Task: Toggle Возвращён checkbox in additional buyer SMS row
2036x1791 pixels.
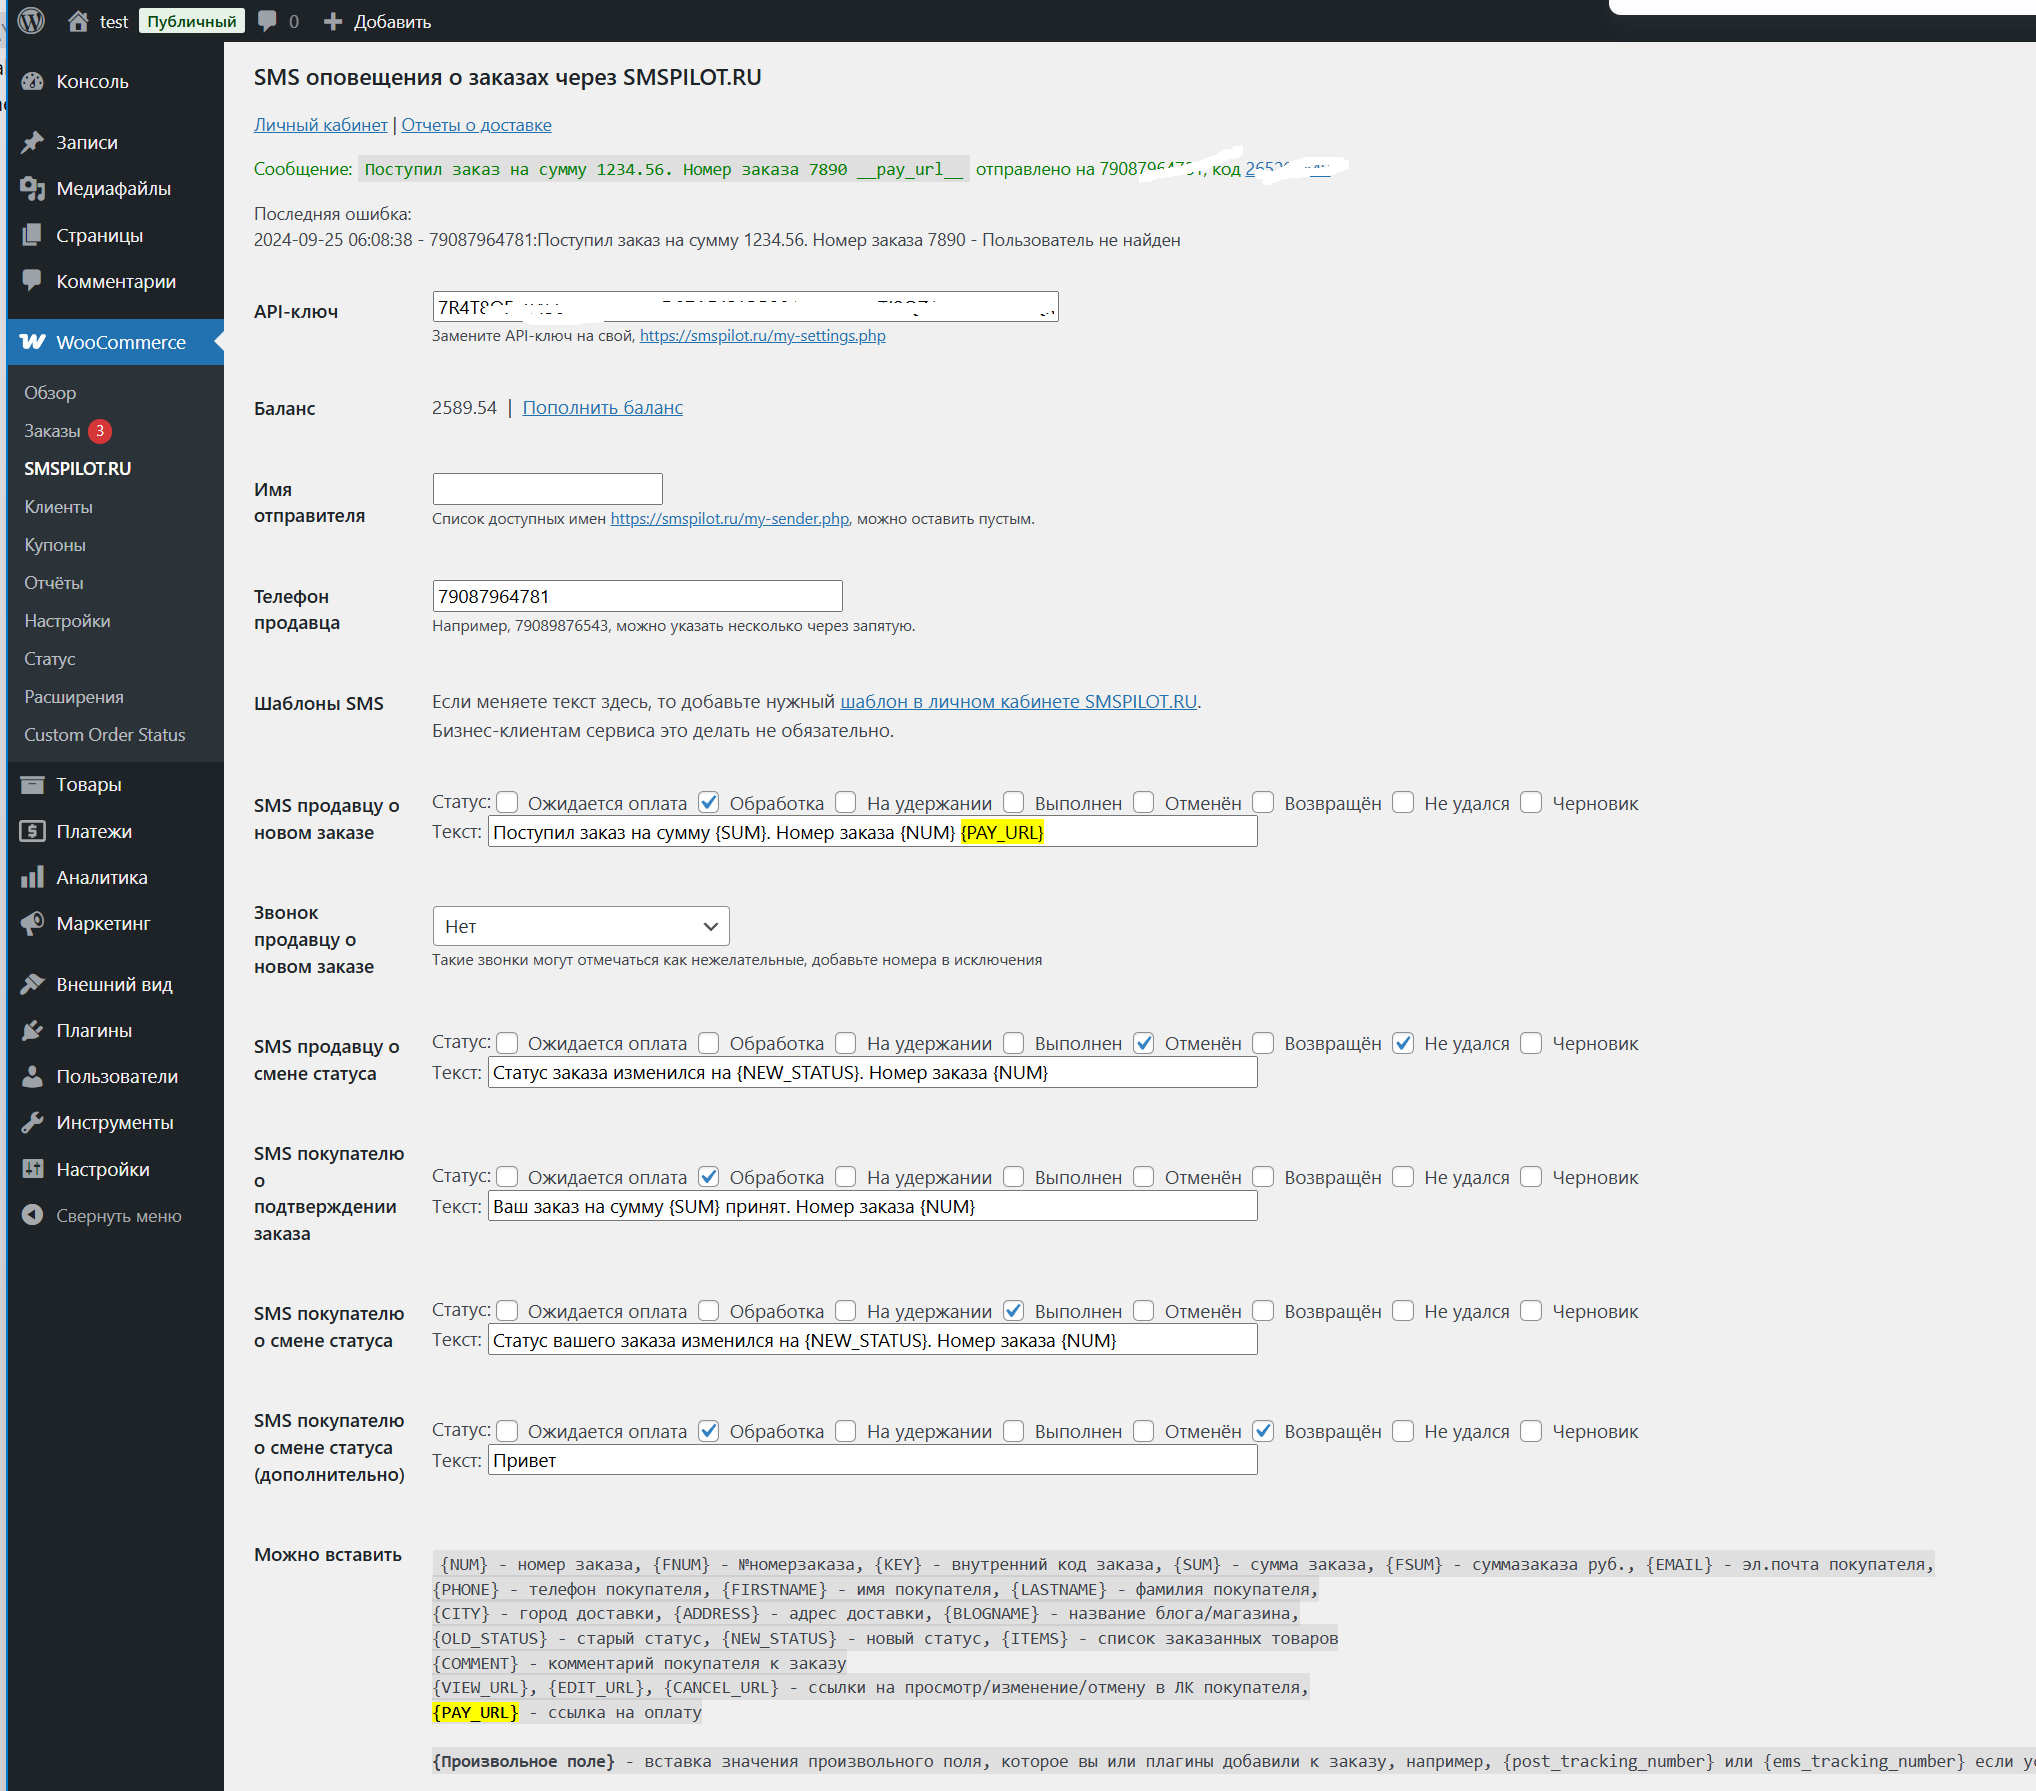Action: tap(1263, 1431)
